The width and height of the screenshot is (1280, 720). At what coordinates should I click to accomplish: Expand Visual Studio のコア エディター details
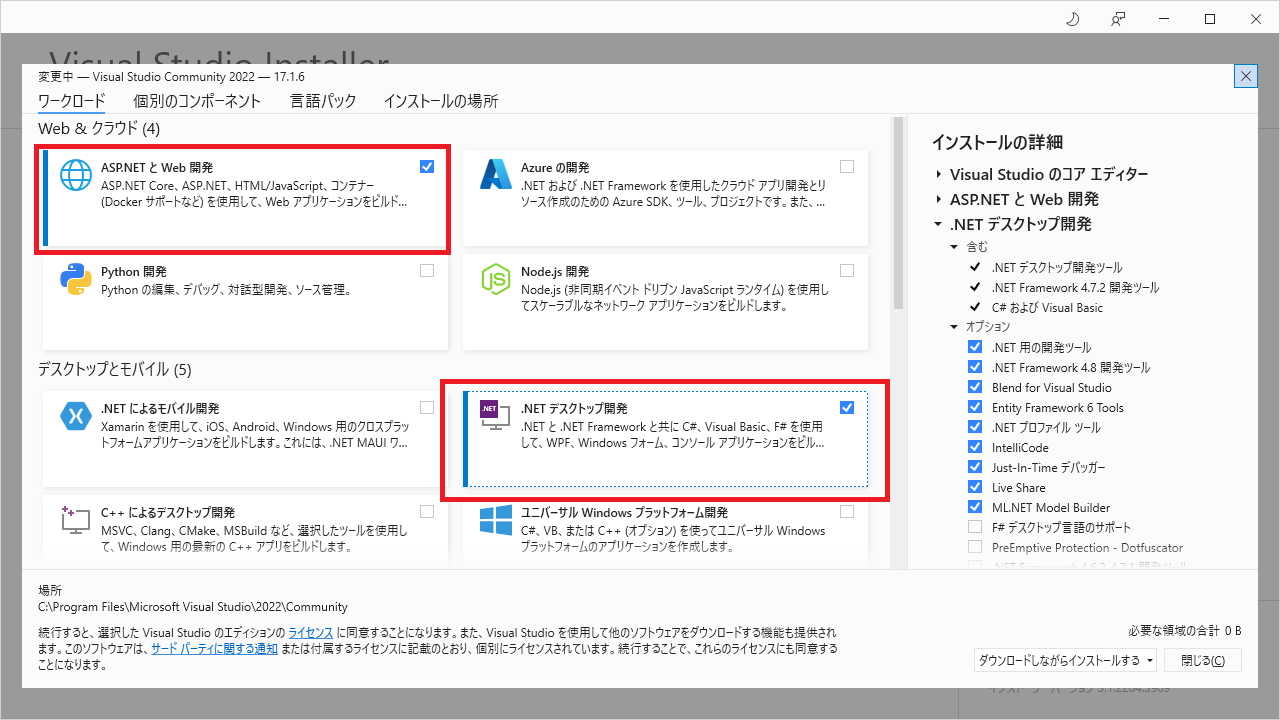click(x=939, y=174)
